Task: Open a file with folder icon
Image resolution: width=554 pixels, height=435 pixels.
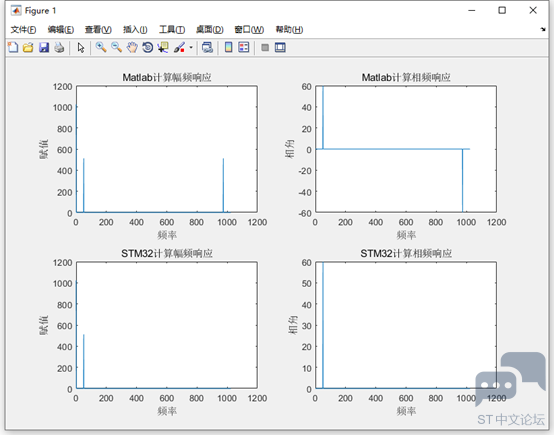Action: point(28,47)
